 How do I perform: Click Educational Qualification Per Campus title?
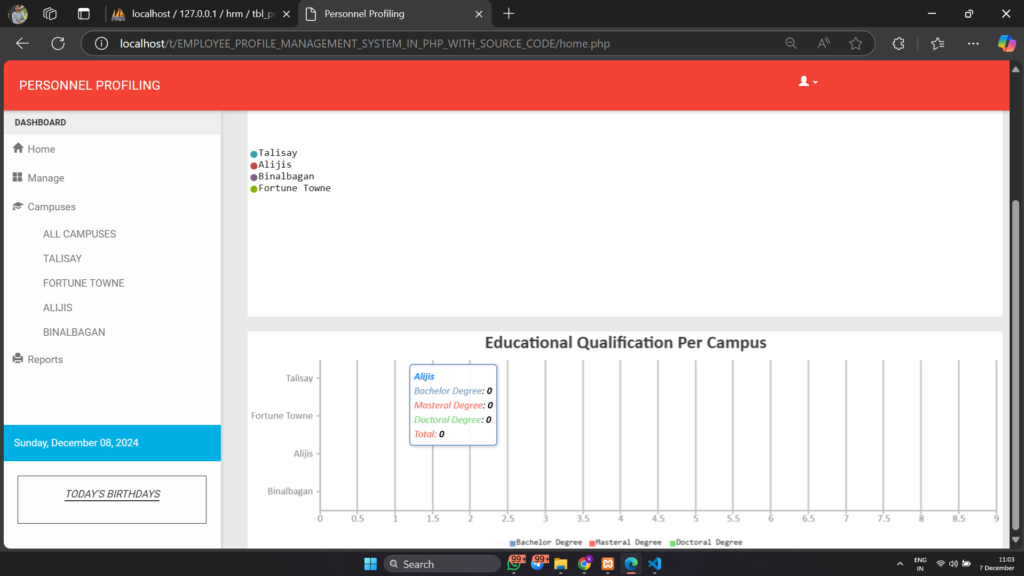[x=626, y=343]
